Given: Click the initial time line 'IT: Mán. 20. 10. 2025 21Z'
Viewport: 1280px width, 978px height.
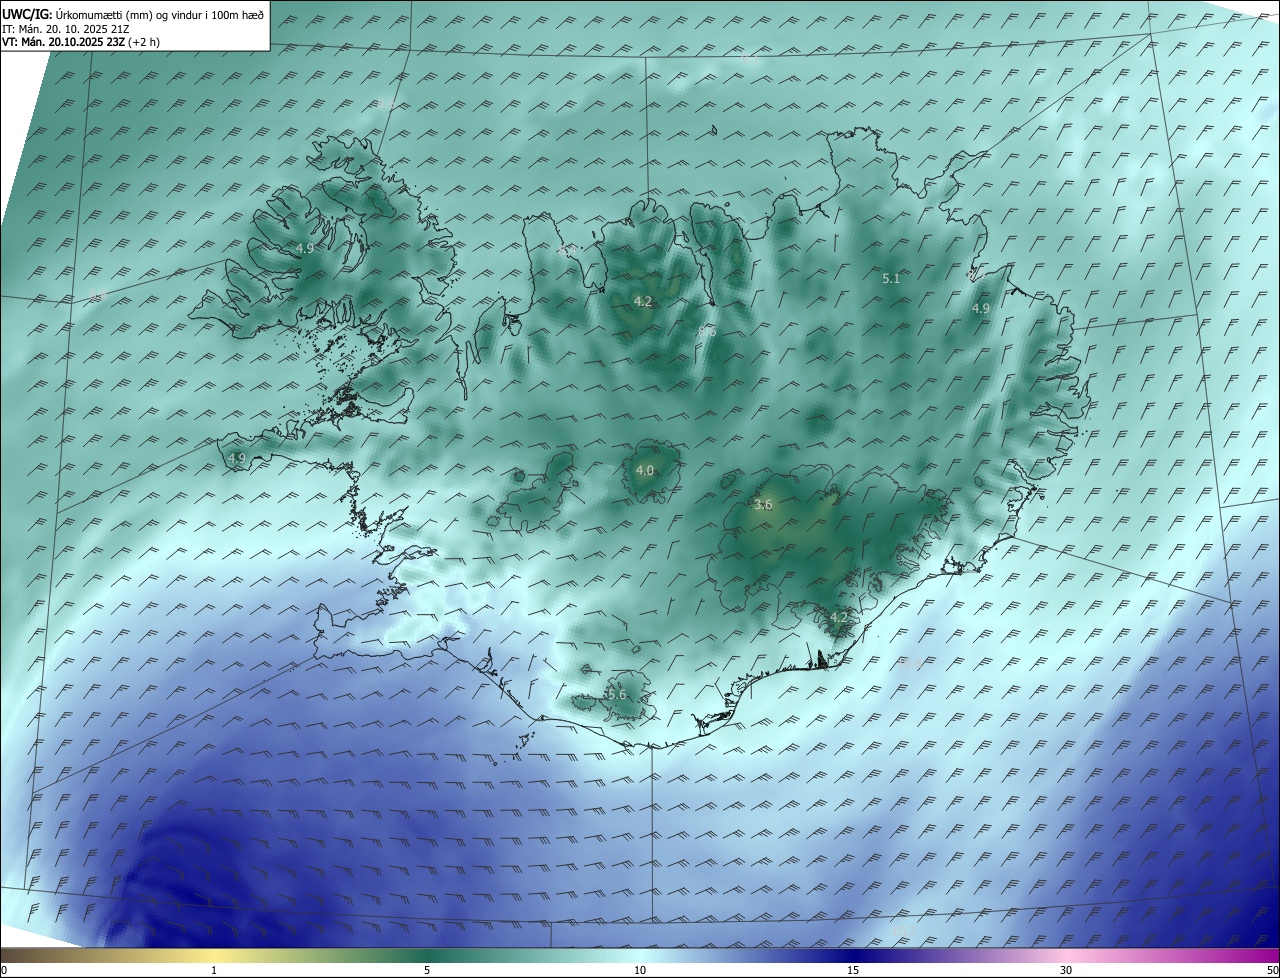Looking at the screenshot, I should coord(68,29).
